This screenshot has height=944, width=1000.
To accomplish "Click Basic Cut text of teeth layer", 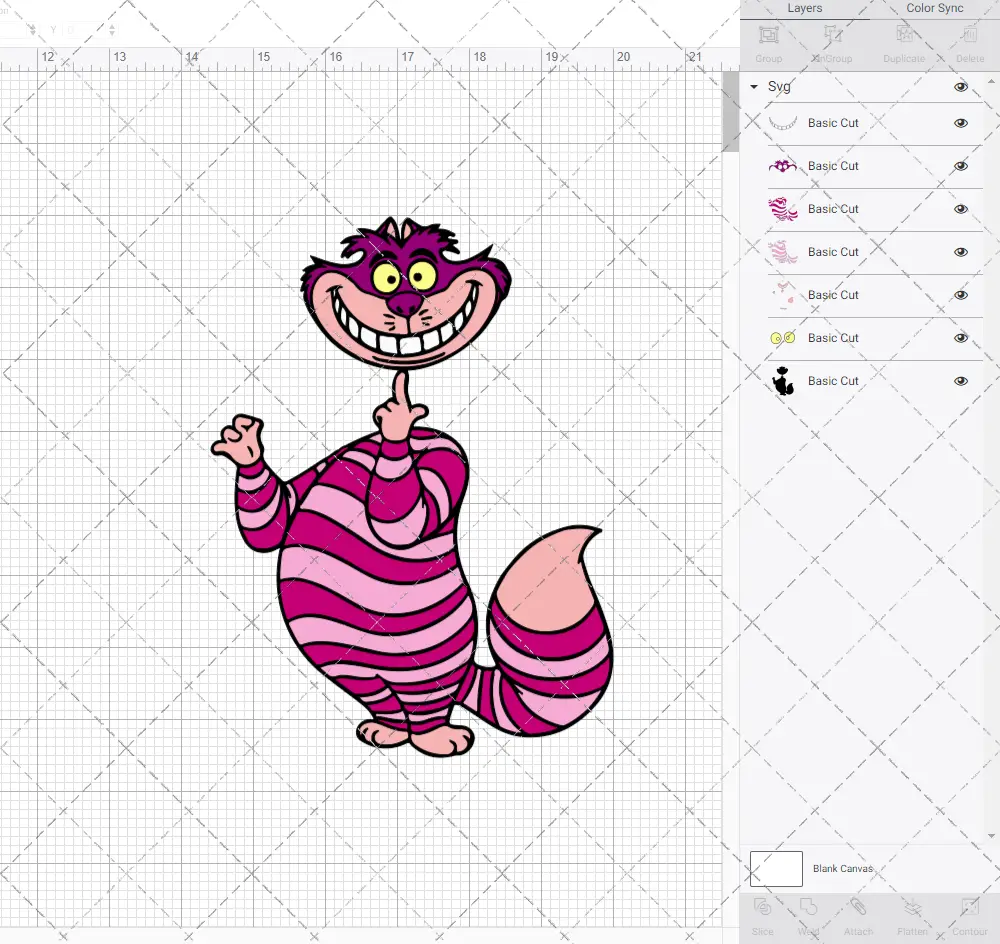I will pos(833,123).
